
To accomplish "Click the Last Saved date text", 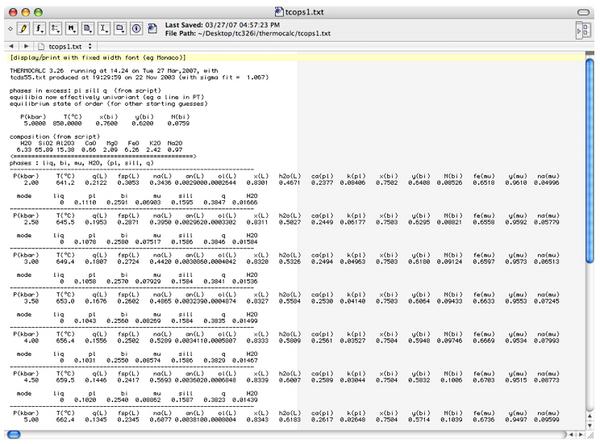I will pyautogui.click(x=222, y=25).
